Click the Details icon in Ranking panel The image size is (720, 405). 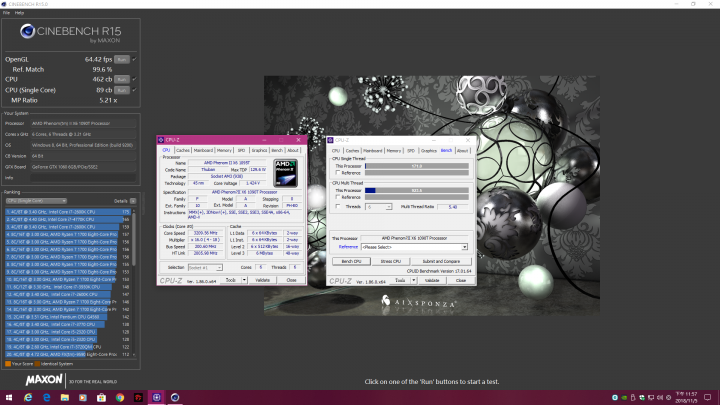[x=133, y=201]
